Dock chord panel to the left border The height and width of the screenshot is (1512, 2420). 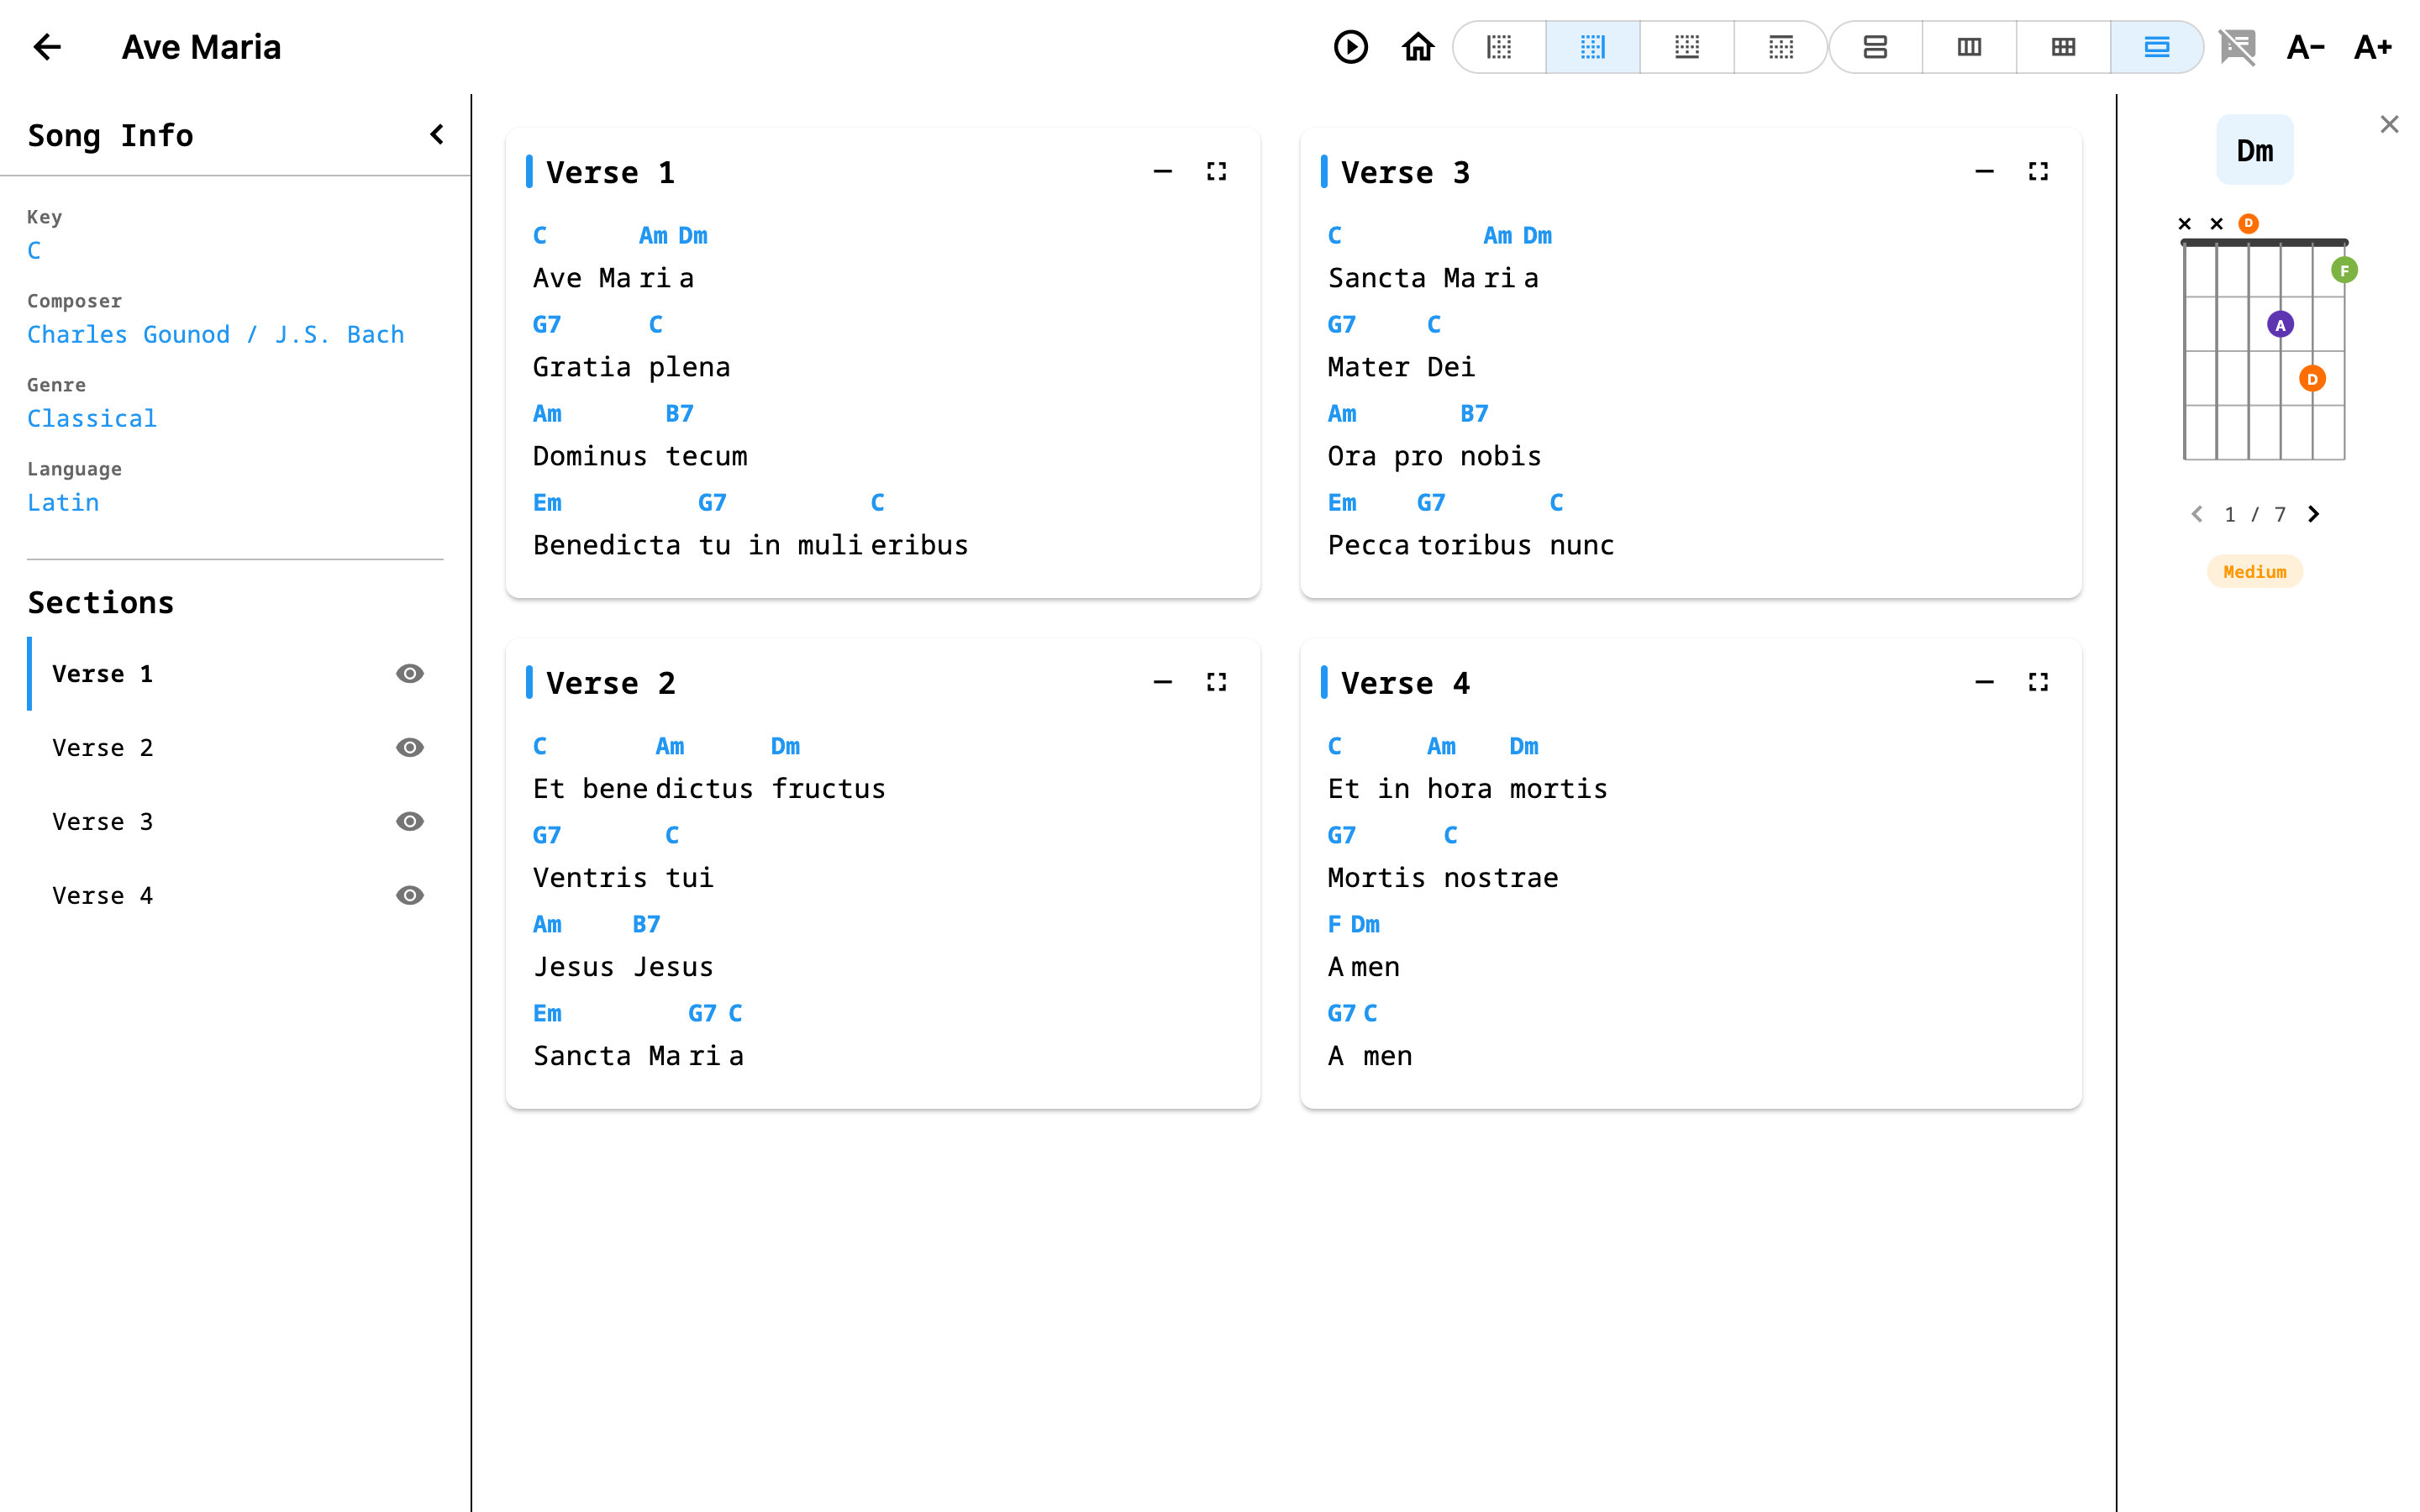coord(1498,47)
